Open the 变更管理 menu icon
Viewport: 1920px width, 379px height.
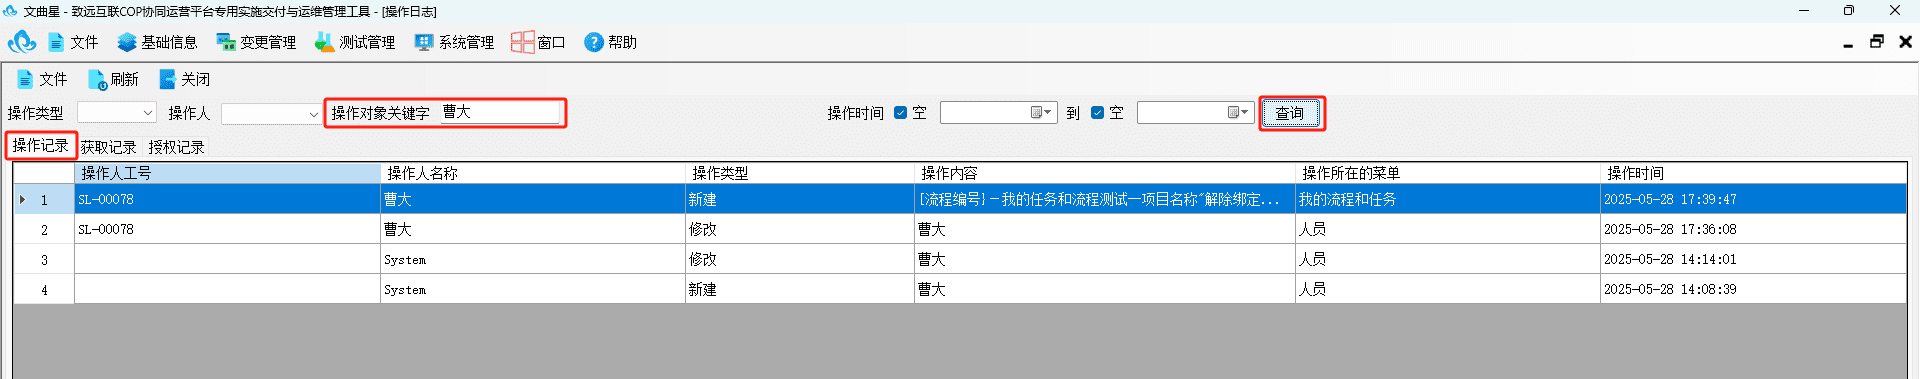coord(226,42)
